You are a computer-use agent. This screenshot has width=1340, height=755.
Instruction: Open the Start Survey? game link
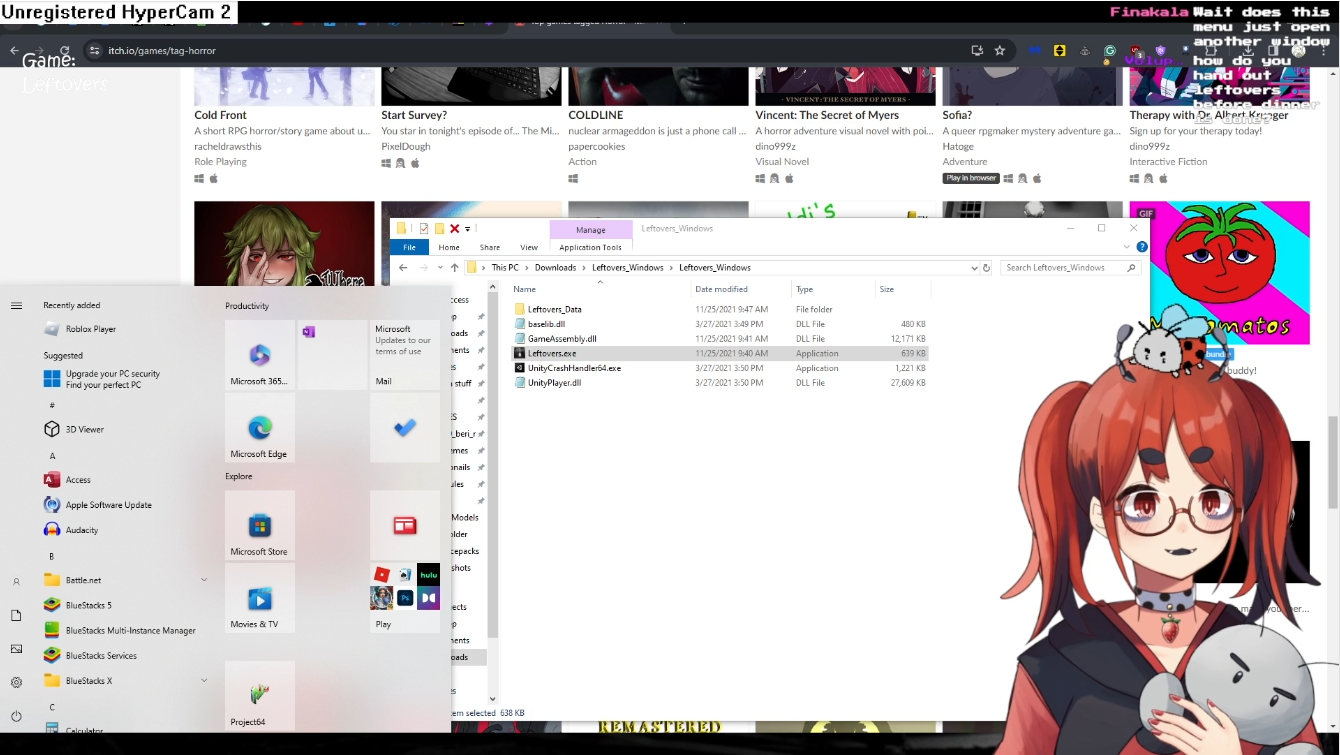click(414, 115)
